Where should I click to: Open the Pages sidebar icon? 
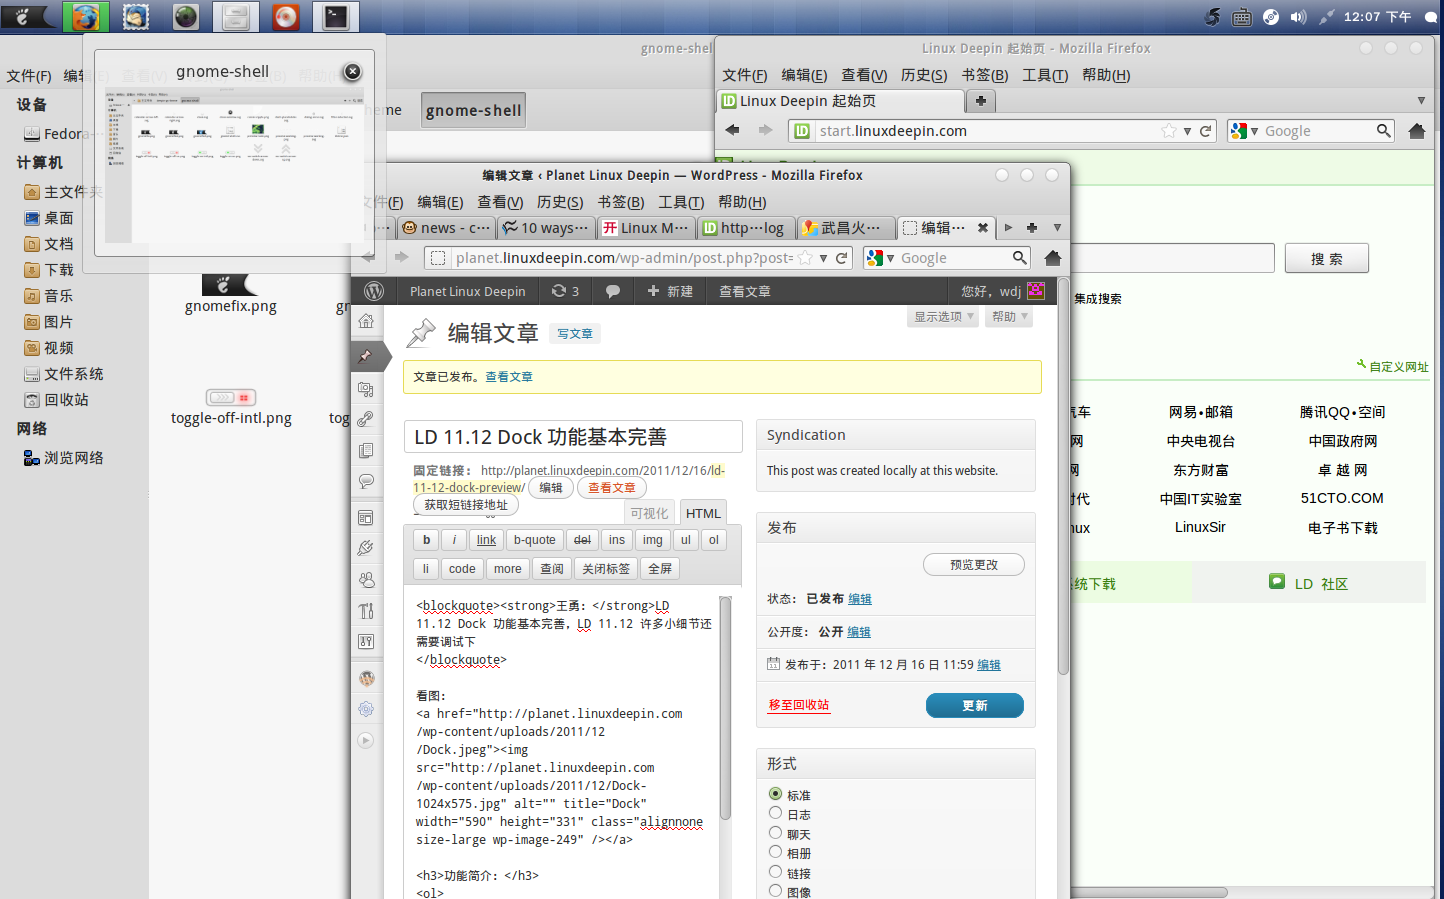pos(366,451)
